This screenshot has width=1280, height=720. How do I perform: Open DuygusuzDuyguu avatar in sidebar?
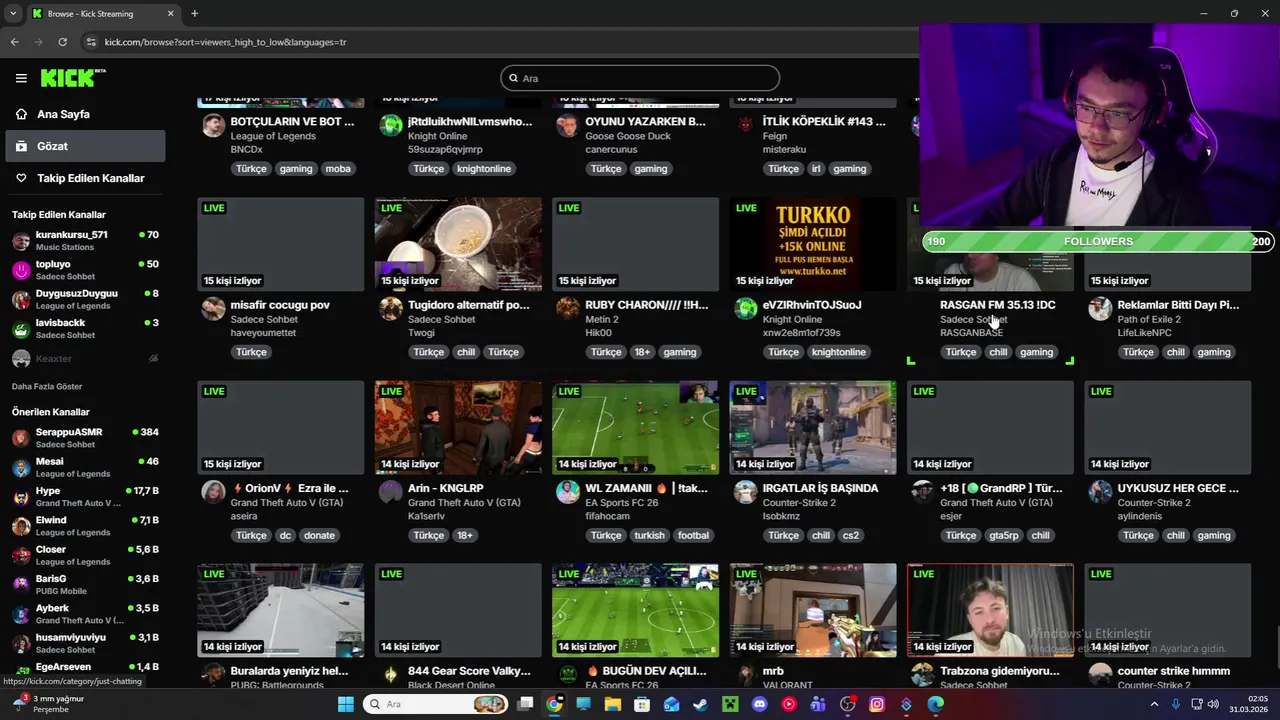21,300
